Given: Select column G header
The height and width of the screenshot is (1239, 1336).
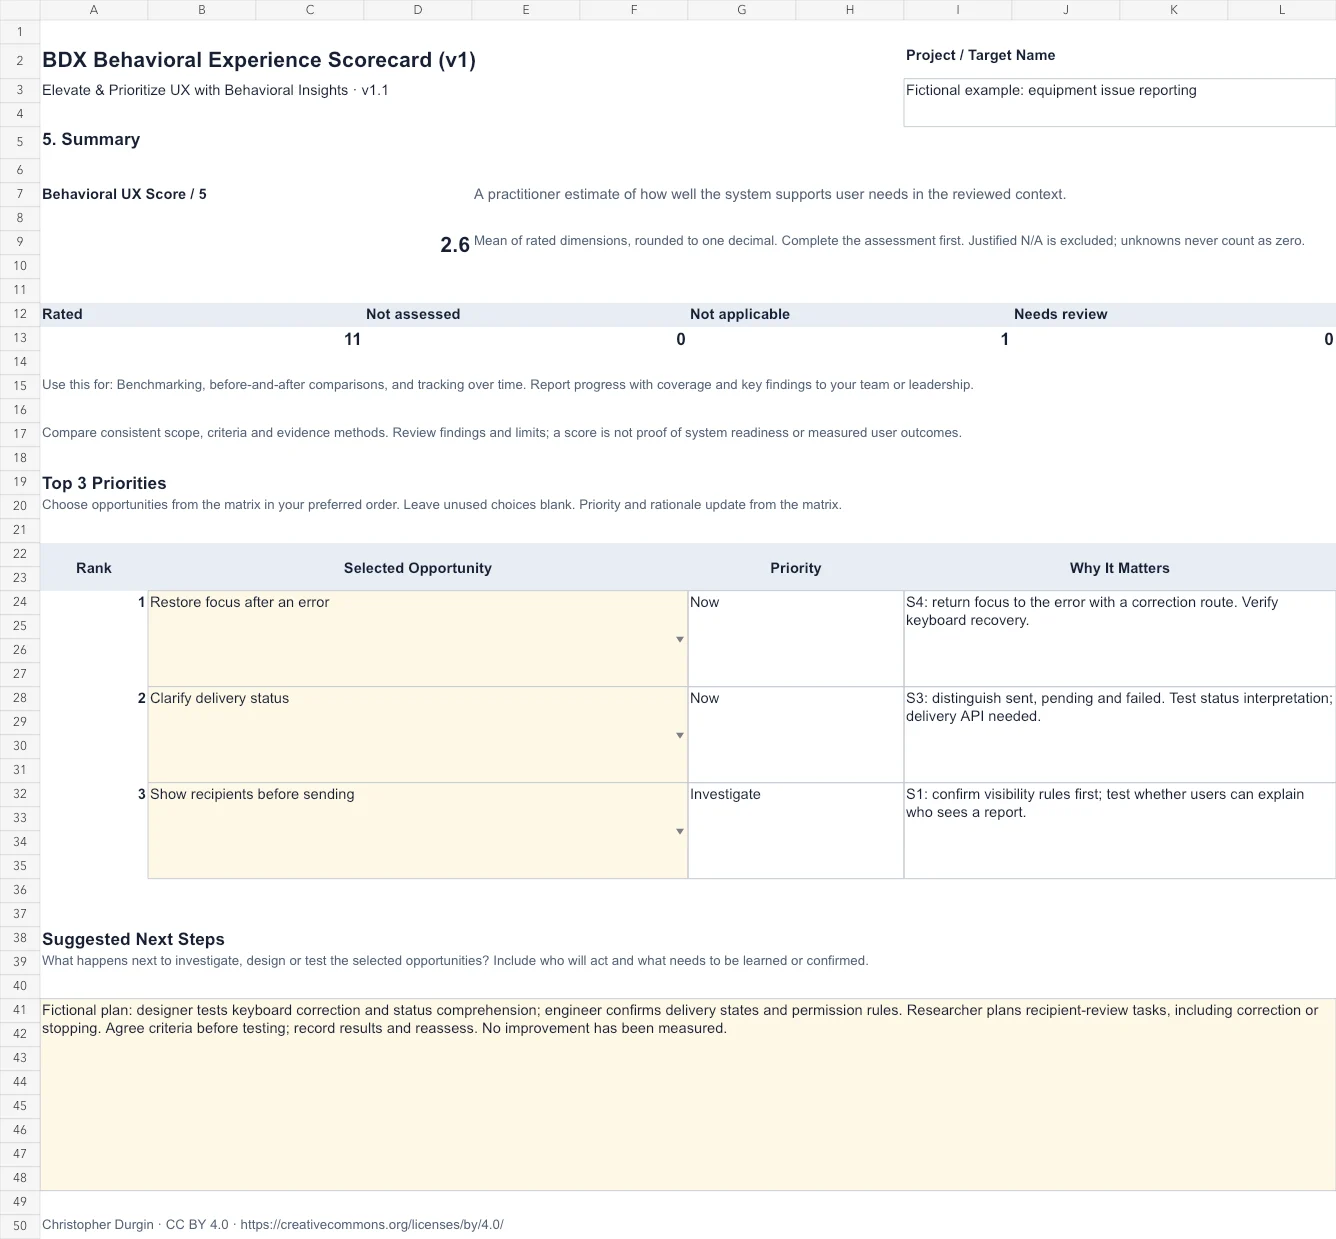Looking at the screenshot, I should [742, 10].
